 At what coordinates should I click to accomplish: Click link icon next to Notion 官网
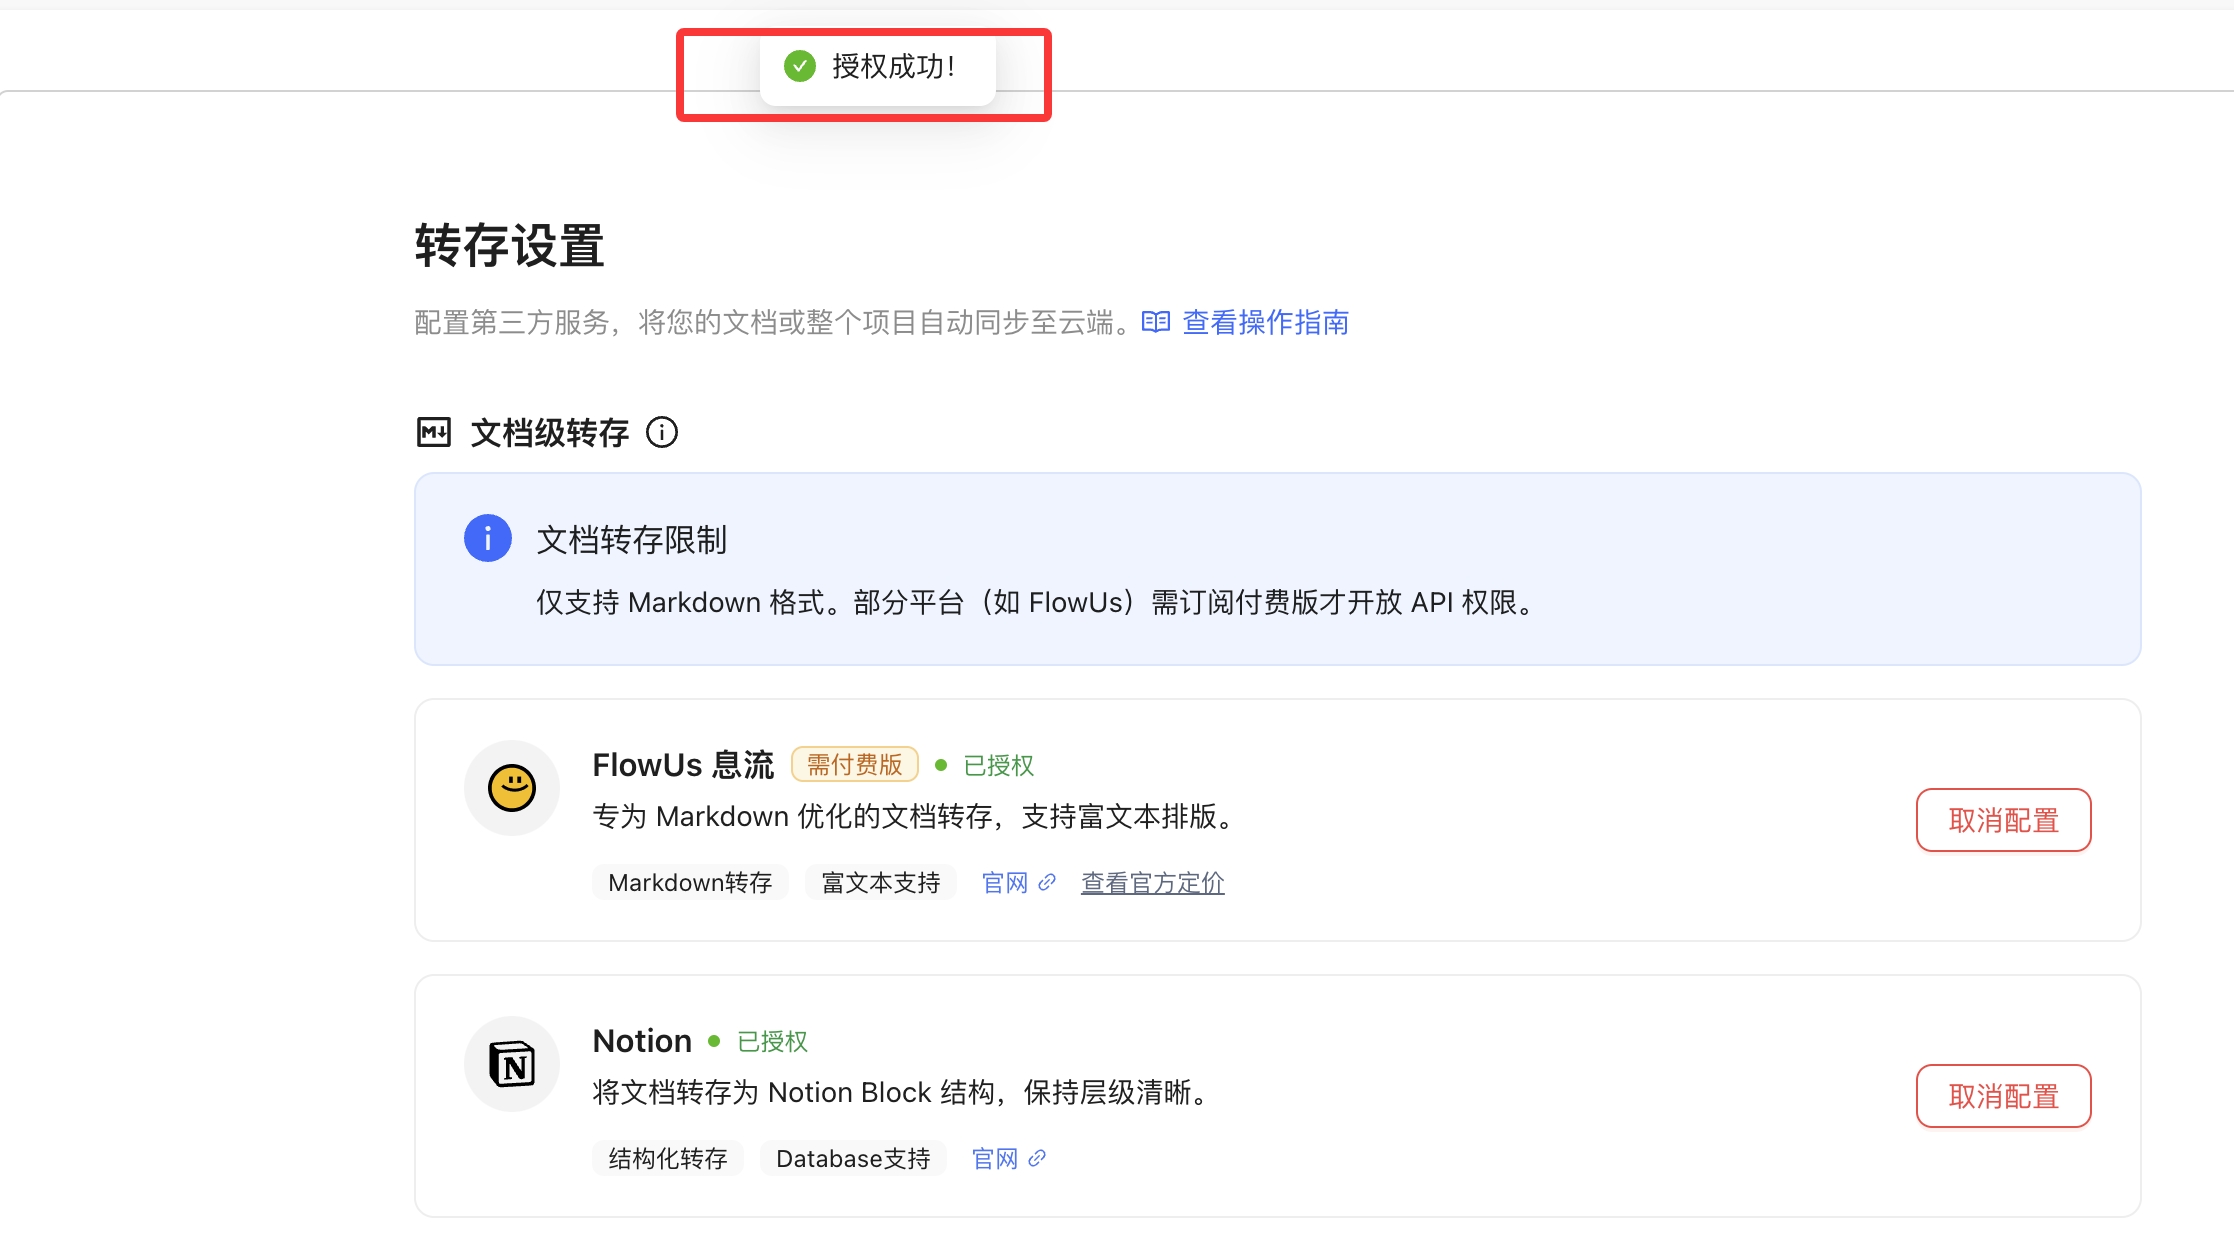click(1037, 1158)
